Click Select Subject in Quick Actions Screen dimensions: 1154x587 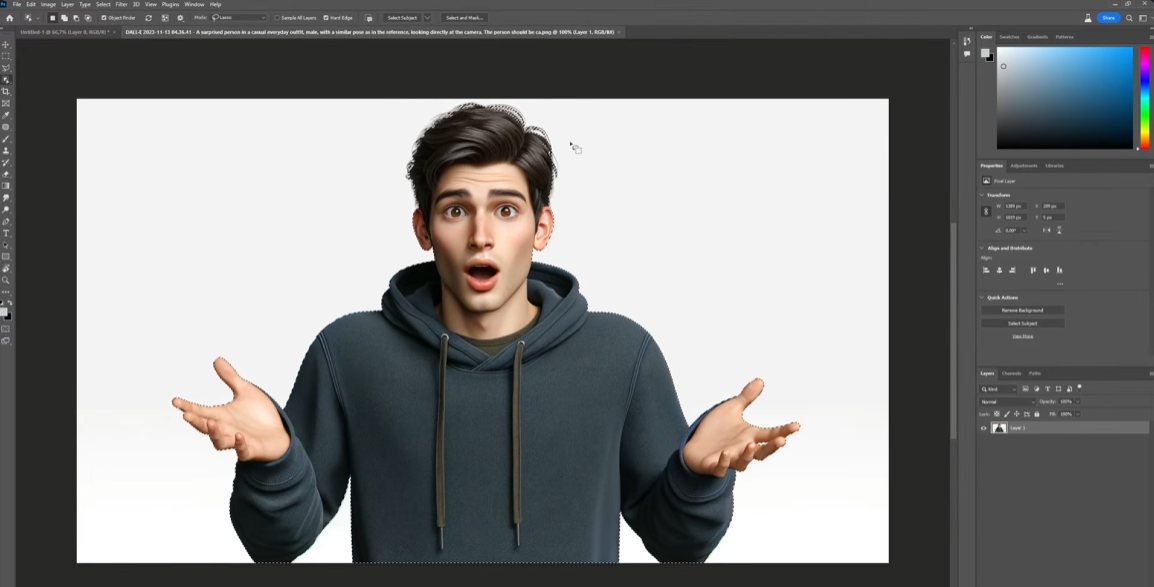tap(1022, 323)
